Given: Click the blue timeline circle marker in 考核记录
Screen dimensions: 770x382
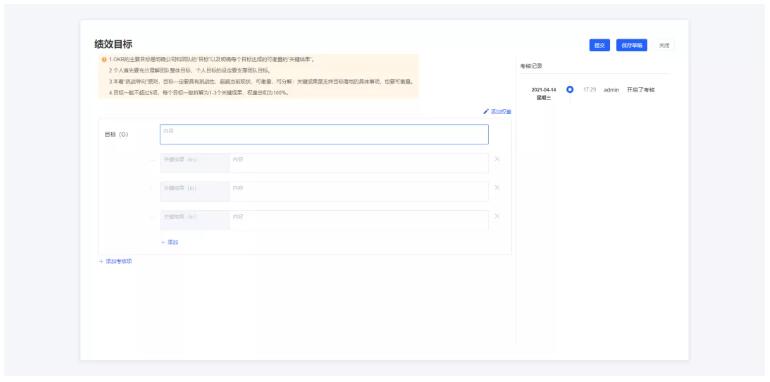Looking at the screenshot, I should click(x=570, y=90).
